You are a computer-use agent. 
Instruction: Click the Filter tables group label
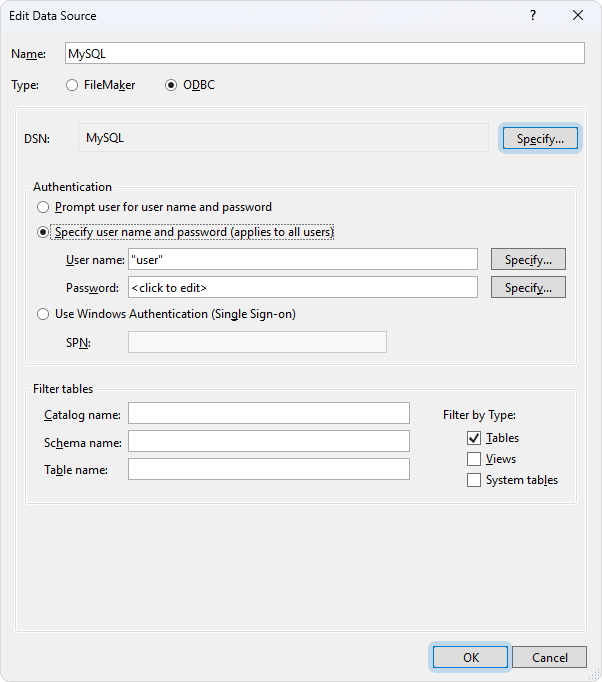click(x=63, y=389)
